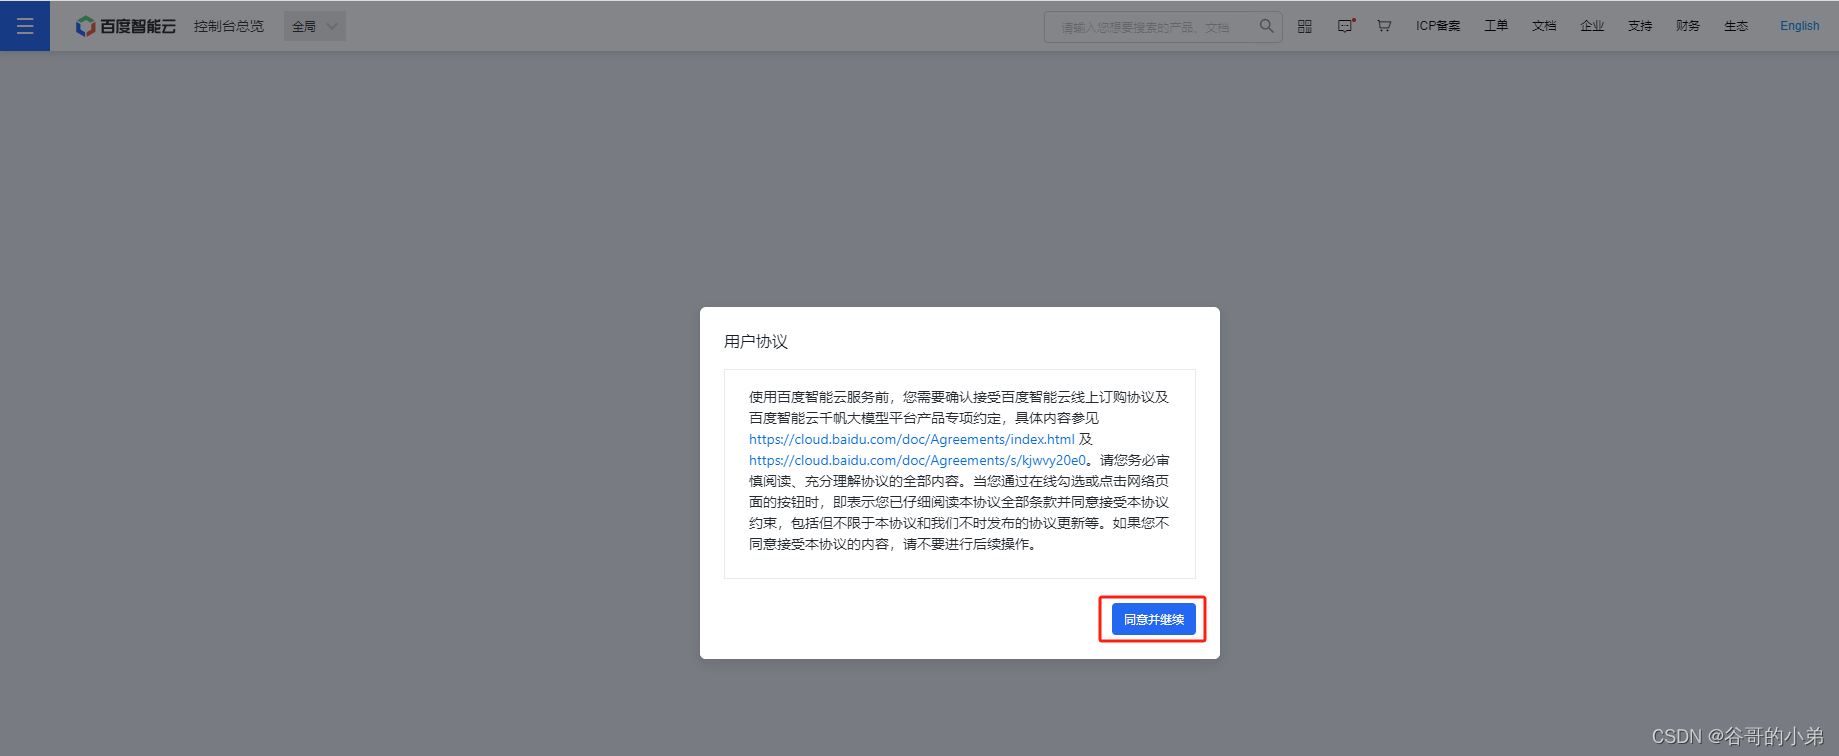Open the shopping cart icon
Image resolution: width=1839 pixels, height=756 pixels.
coord(1384,26)
